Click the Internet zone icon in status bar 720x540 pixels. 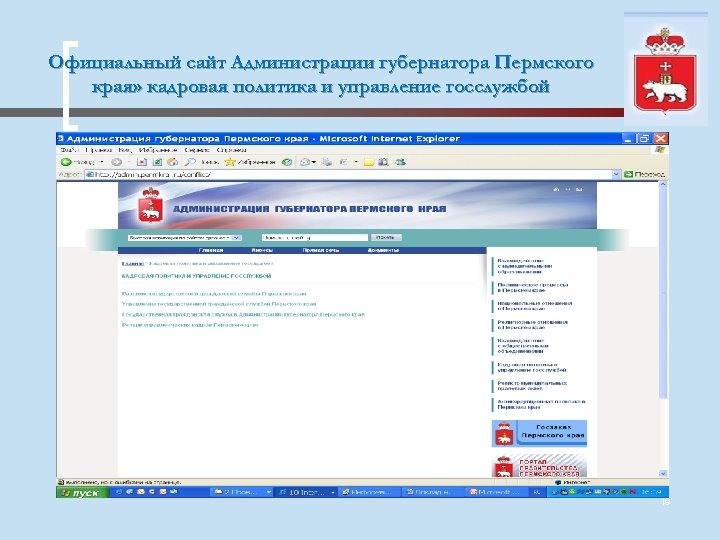pos(558,482)
